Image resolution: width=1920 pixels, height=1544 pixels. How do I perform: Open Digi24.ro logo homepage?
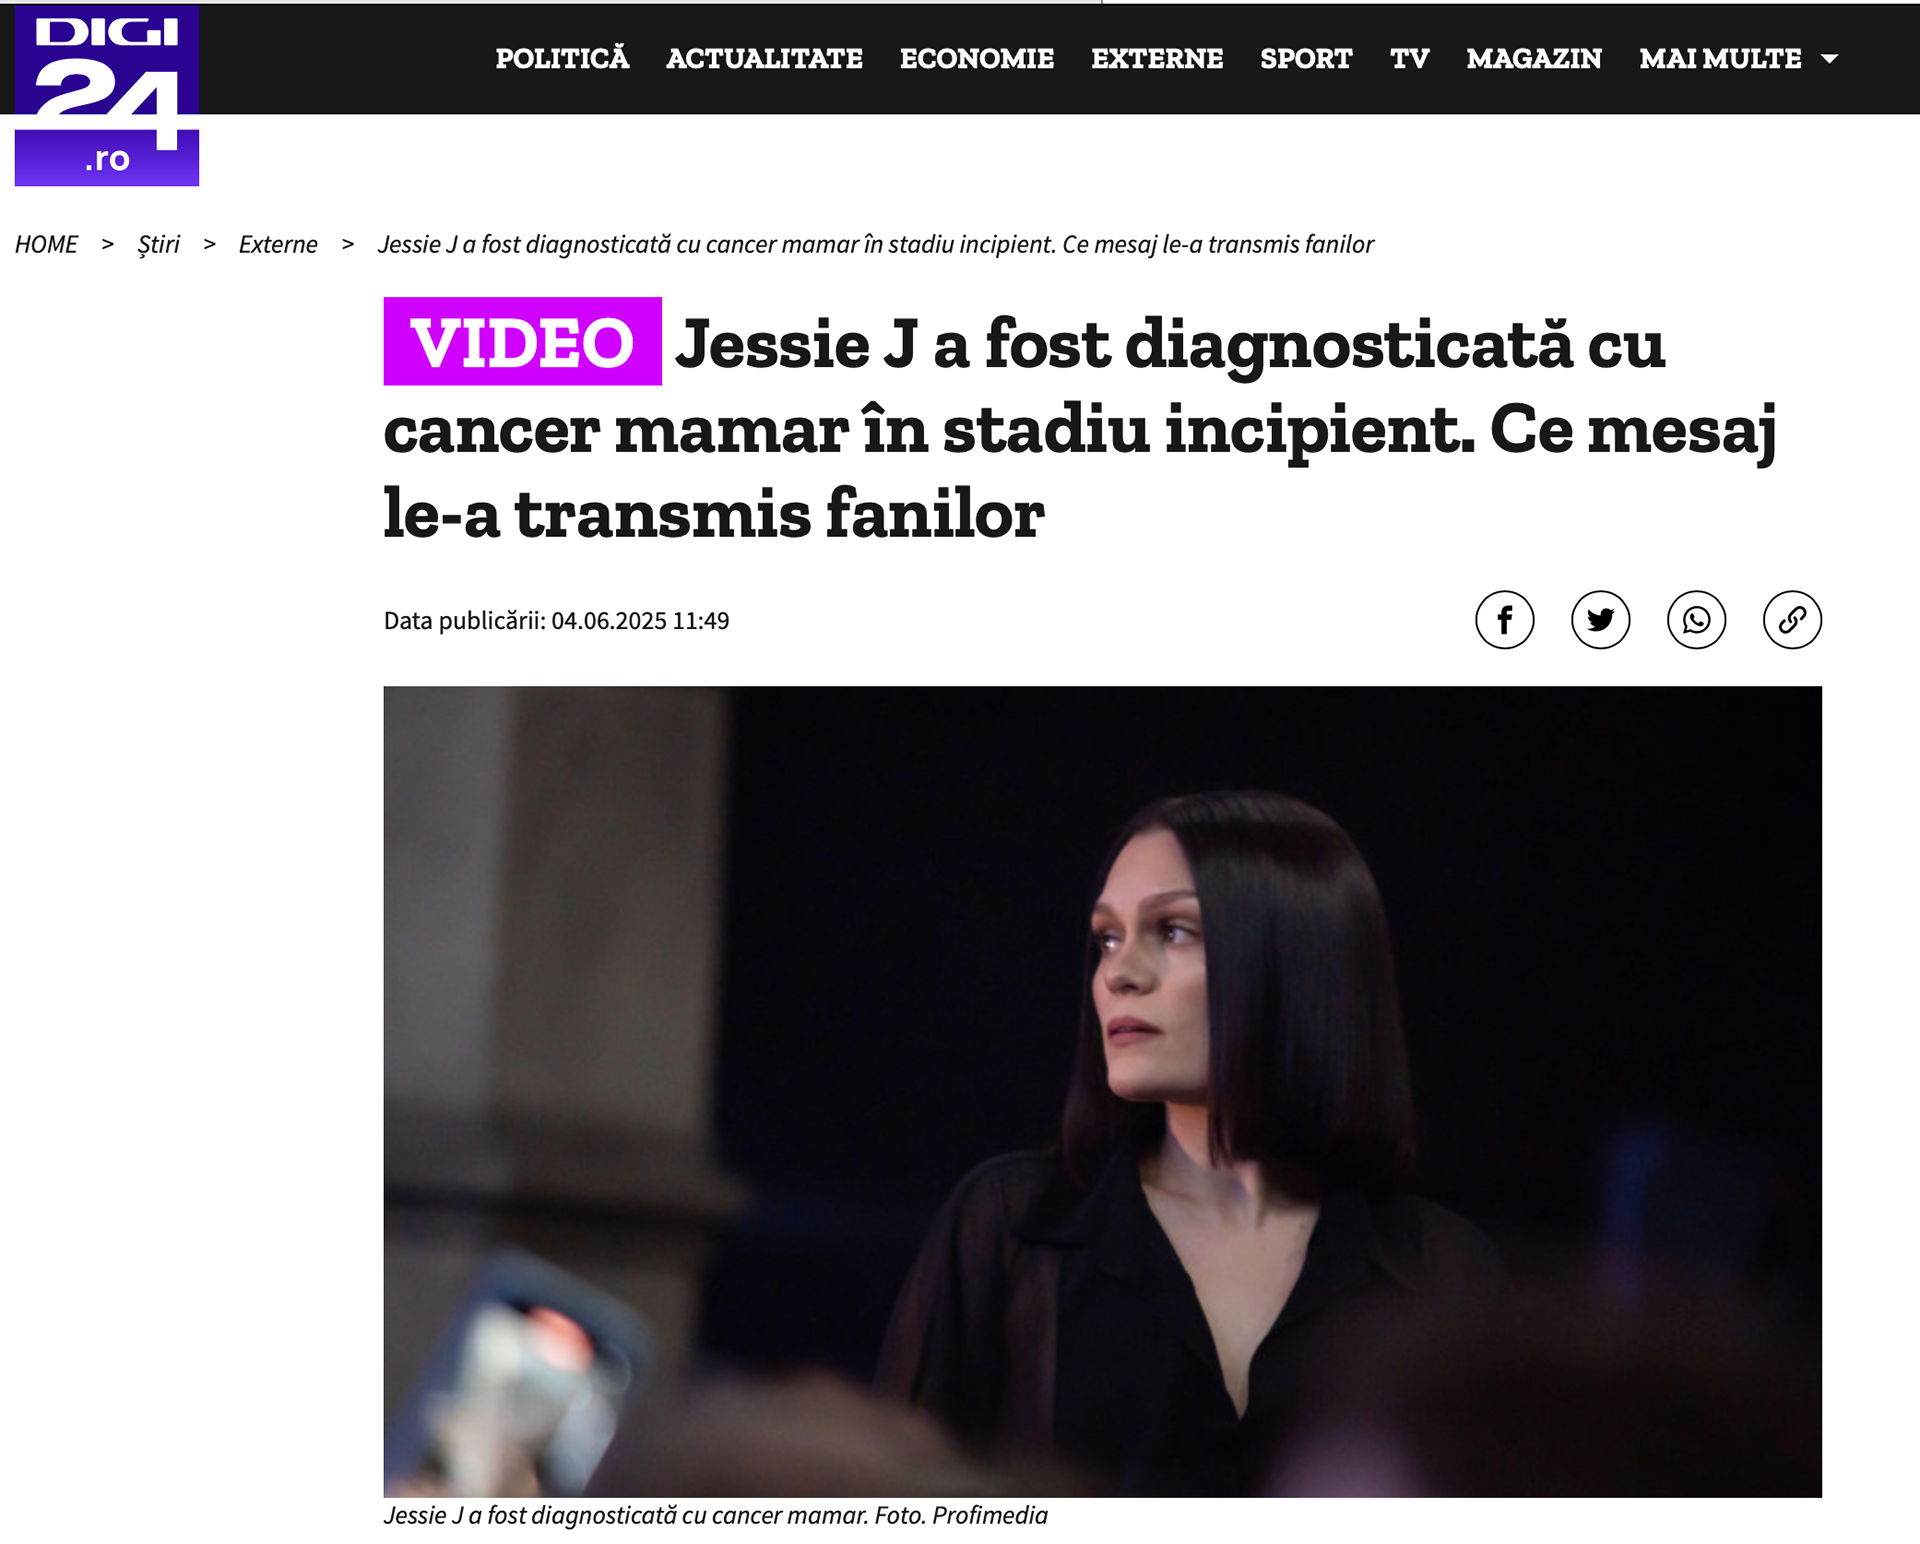(x=107, y=96)
